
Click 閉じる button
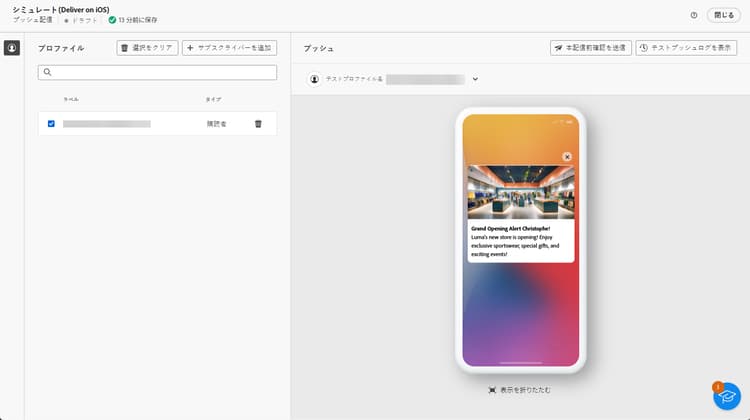(724, 15)
